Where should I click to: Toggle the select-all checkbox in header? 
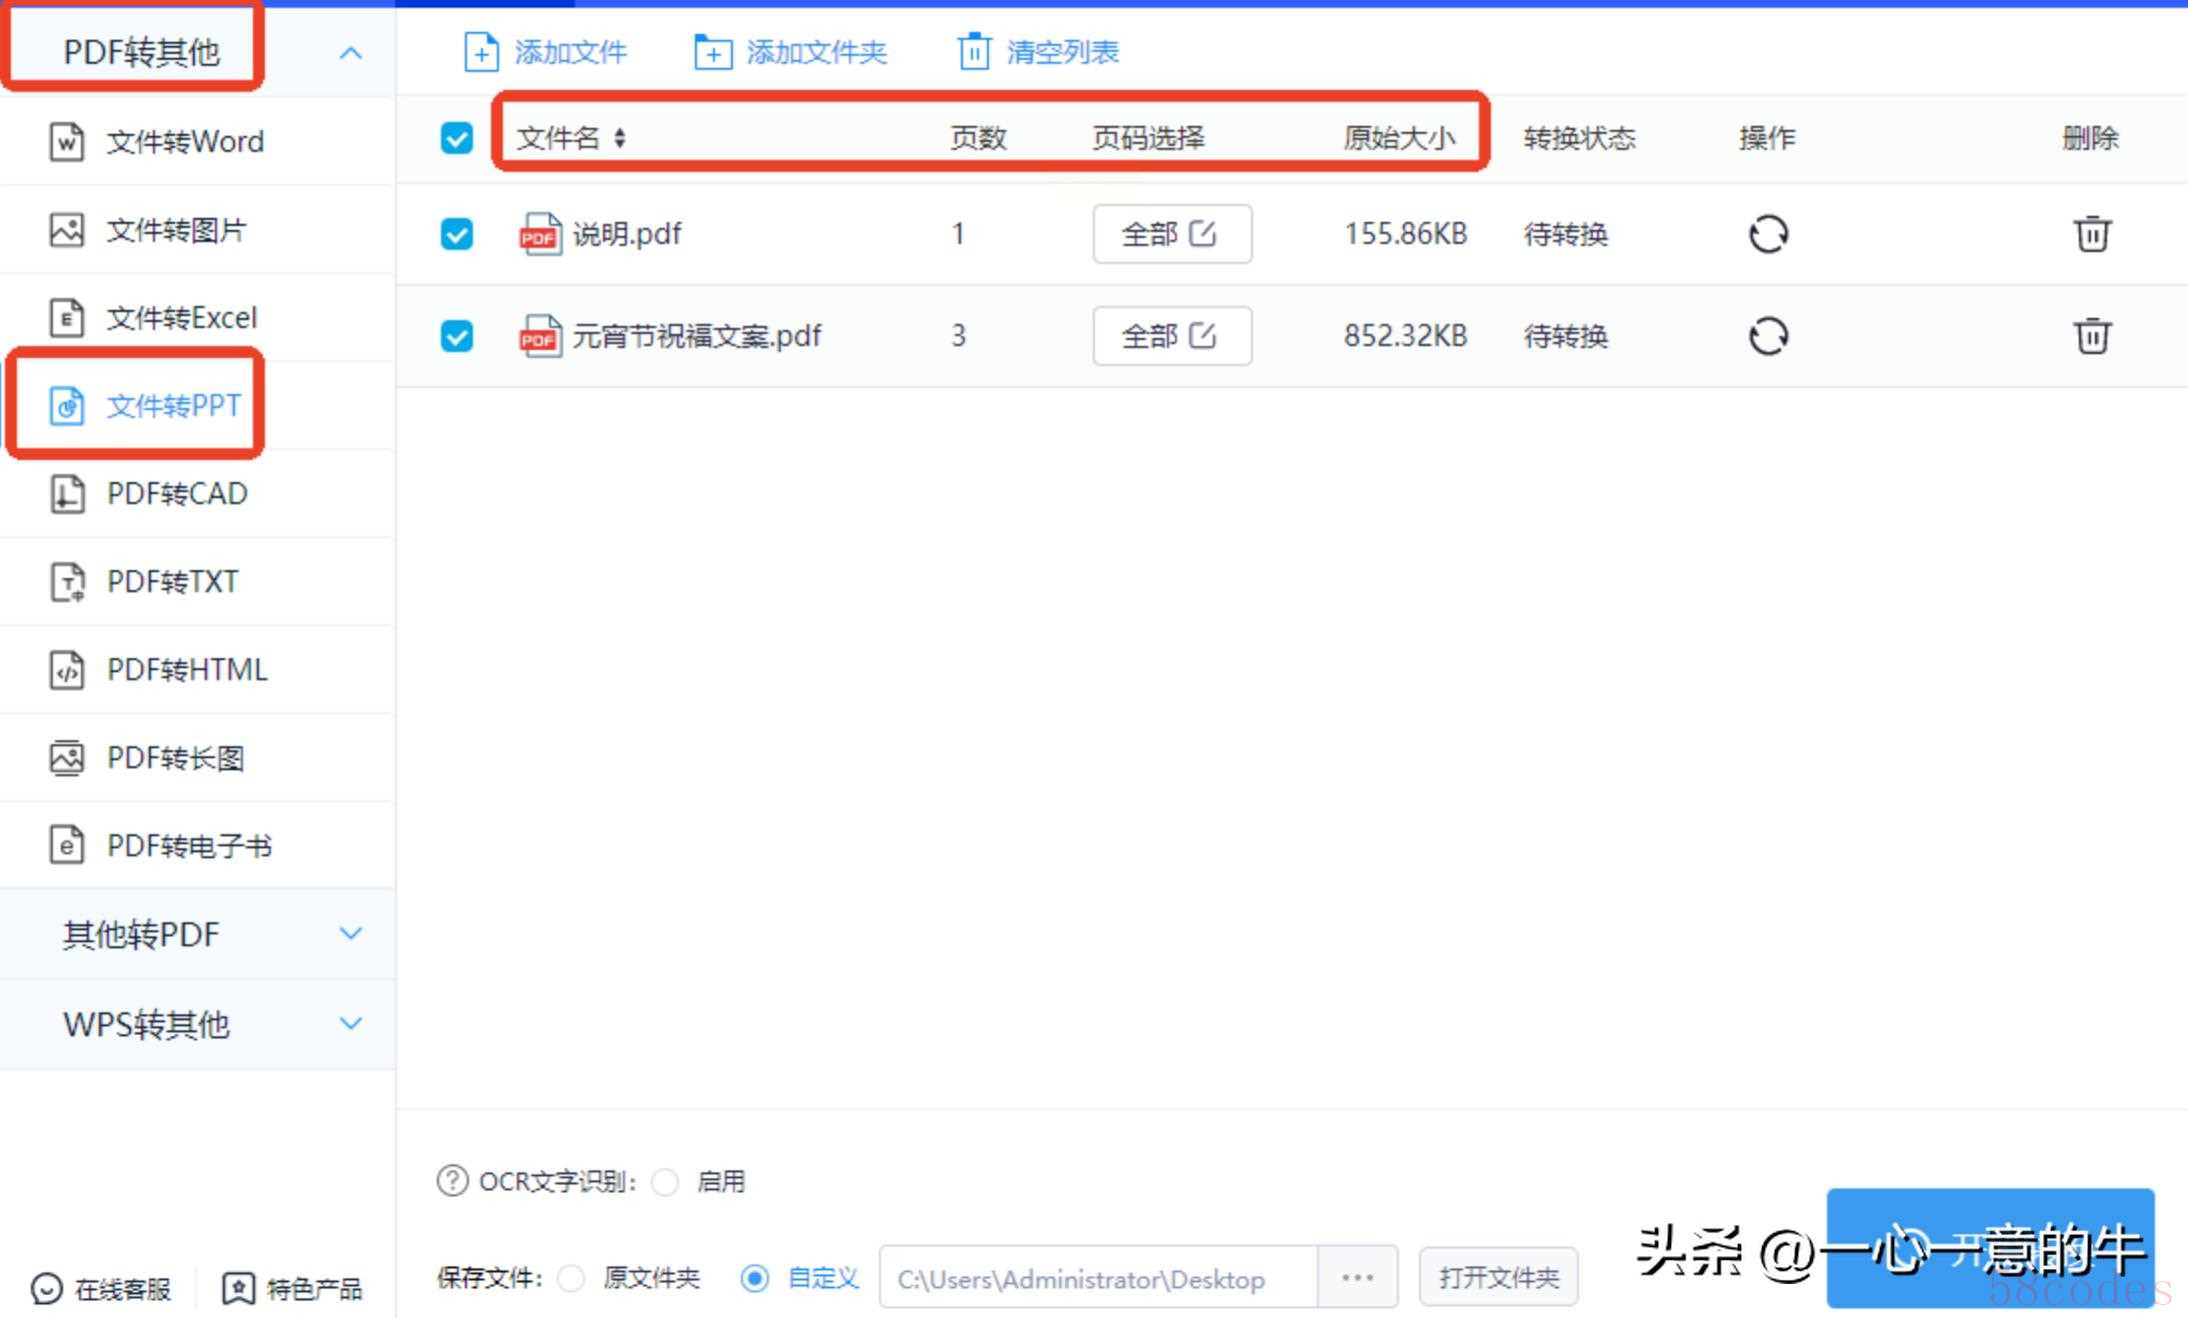pos(457,138)
